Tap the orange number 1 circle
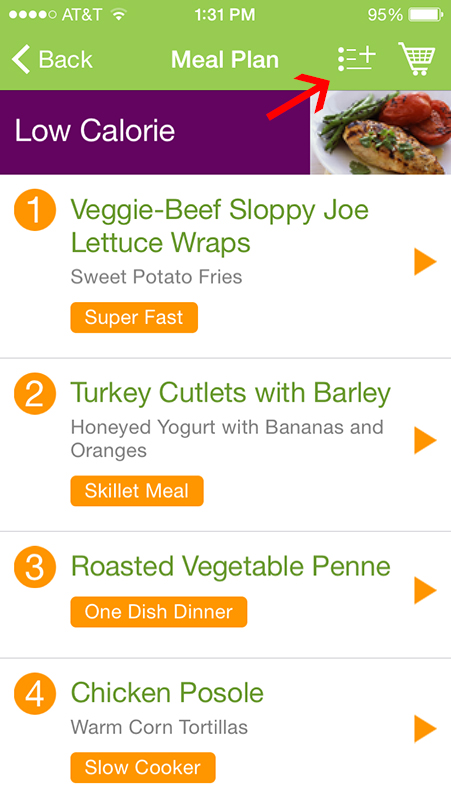 point(35,210)
